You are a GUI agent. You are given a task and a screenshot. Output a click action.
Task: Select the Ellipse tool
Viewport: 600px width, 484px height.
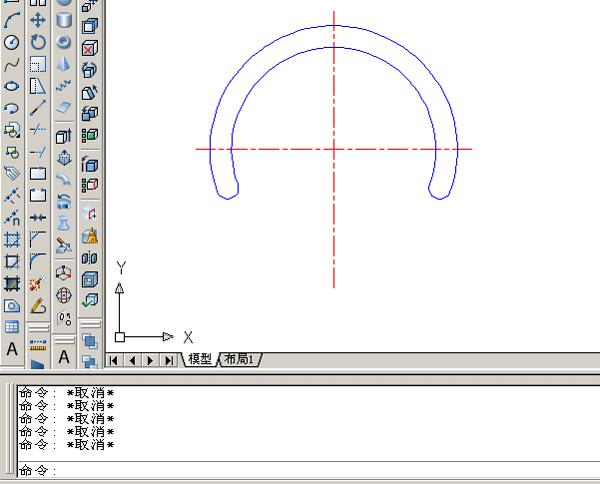[x=12, y=86]
